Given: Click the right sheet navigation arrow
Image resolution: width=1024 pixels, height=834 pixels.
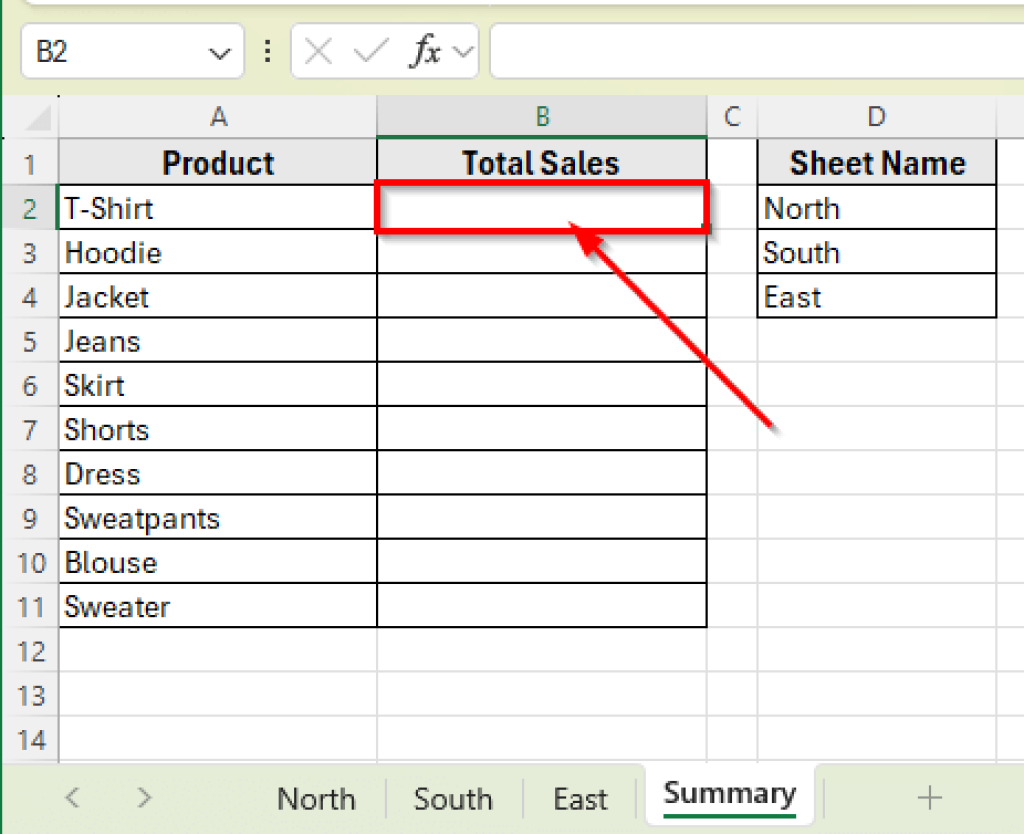Looking at the screenshot, I should tap(143, 798).
